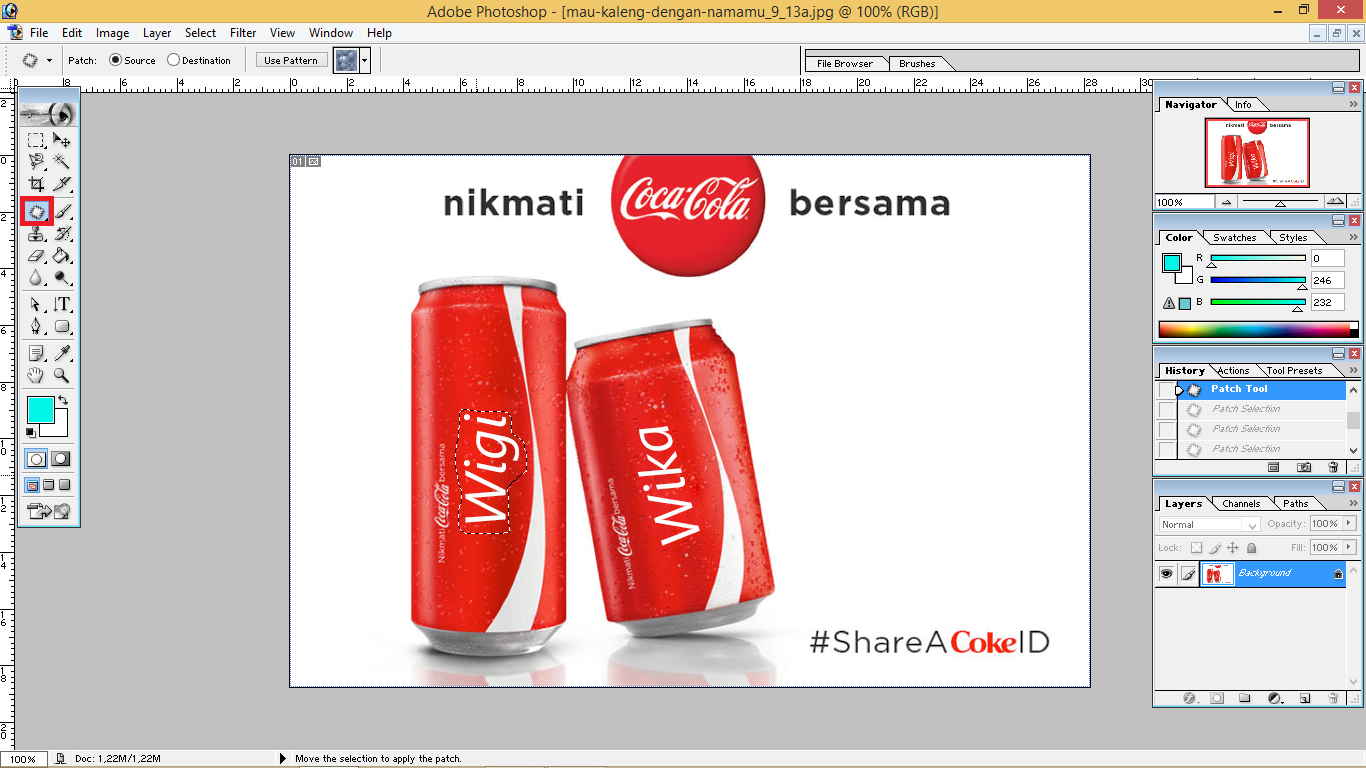Open the Select menu

200,33
